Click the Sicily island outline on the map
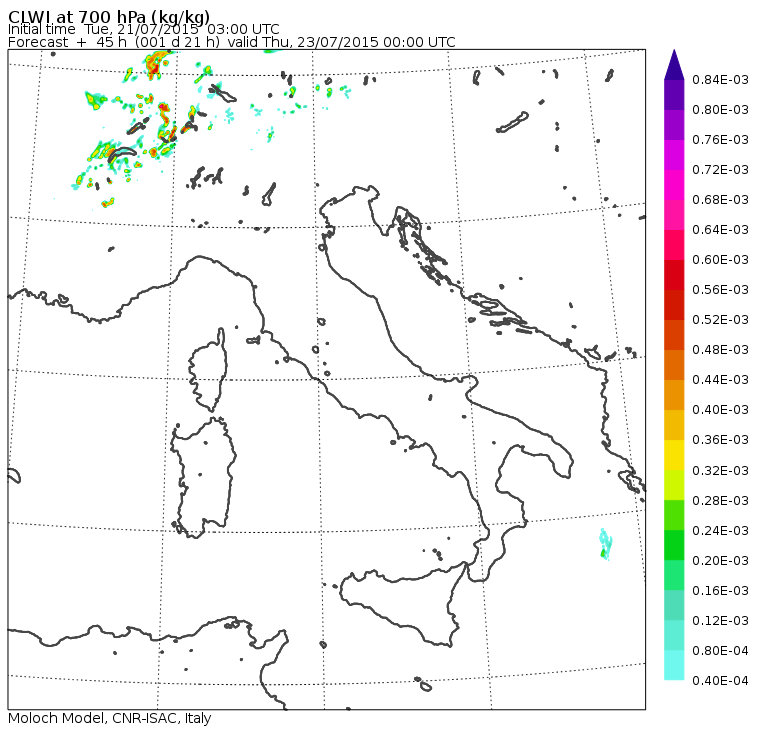The width and height of the screenshot is (760, 731). (402, 604)
